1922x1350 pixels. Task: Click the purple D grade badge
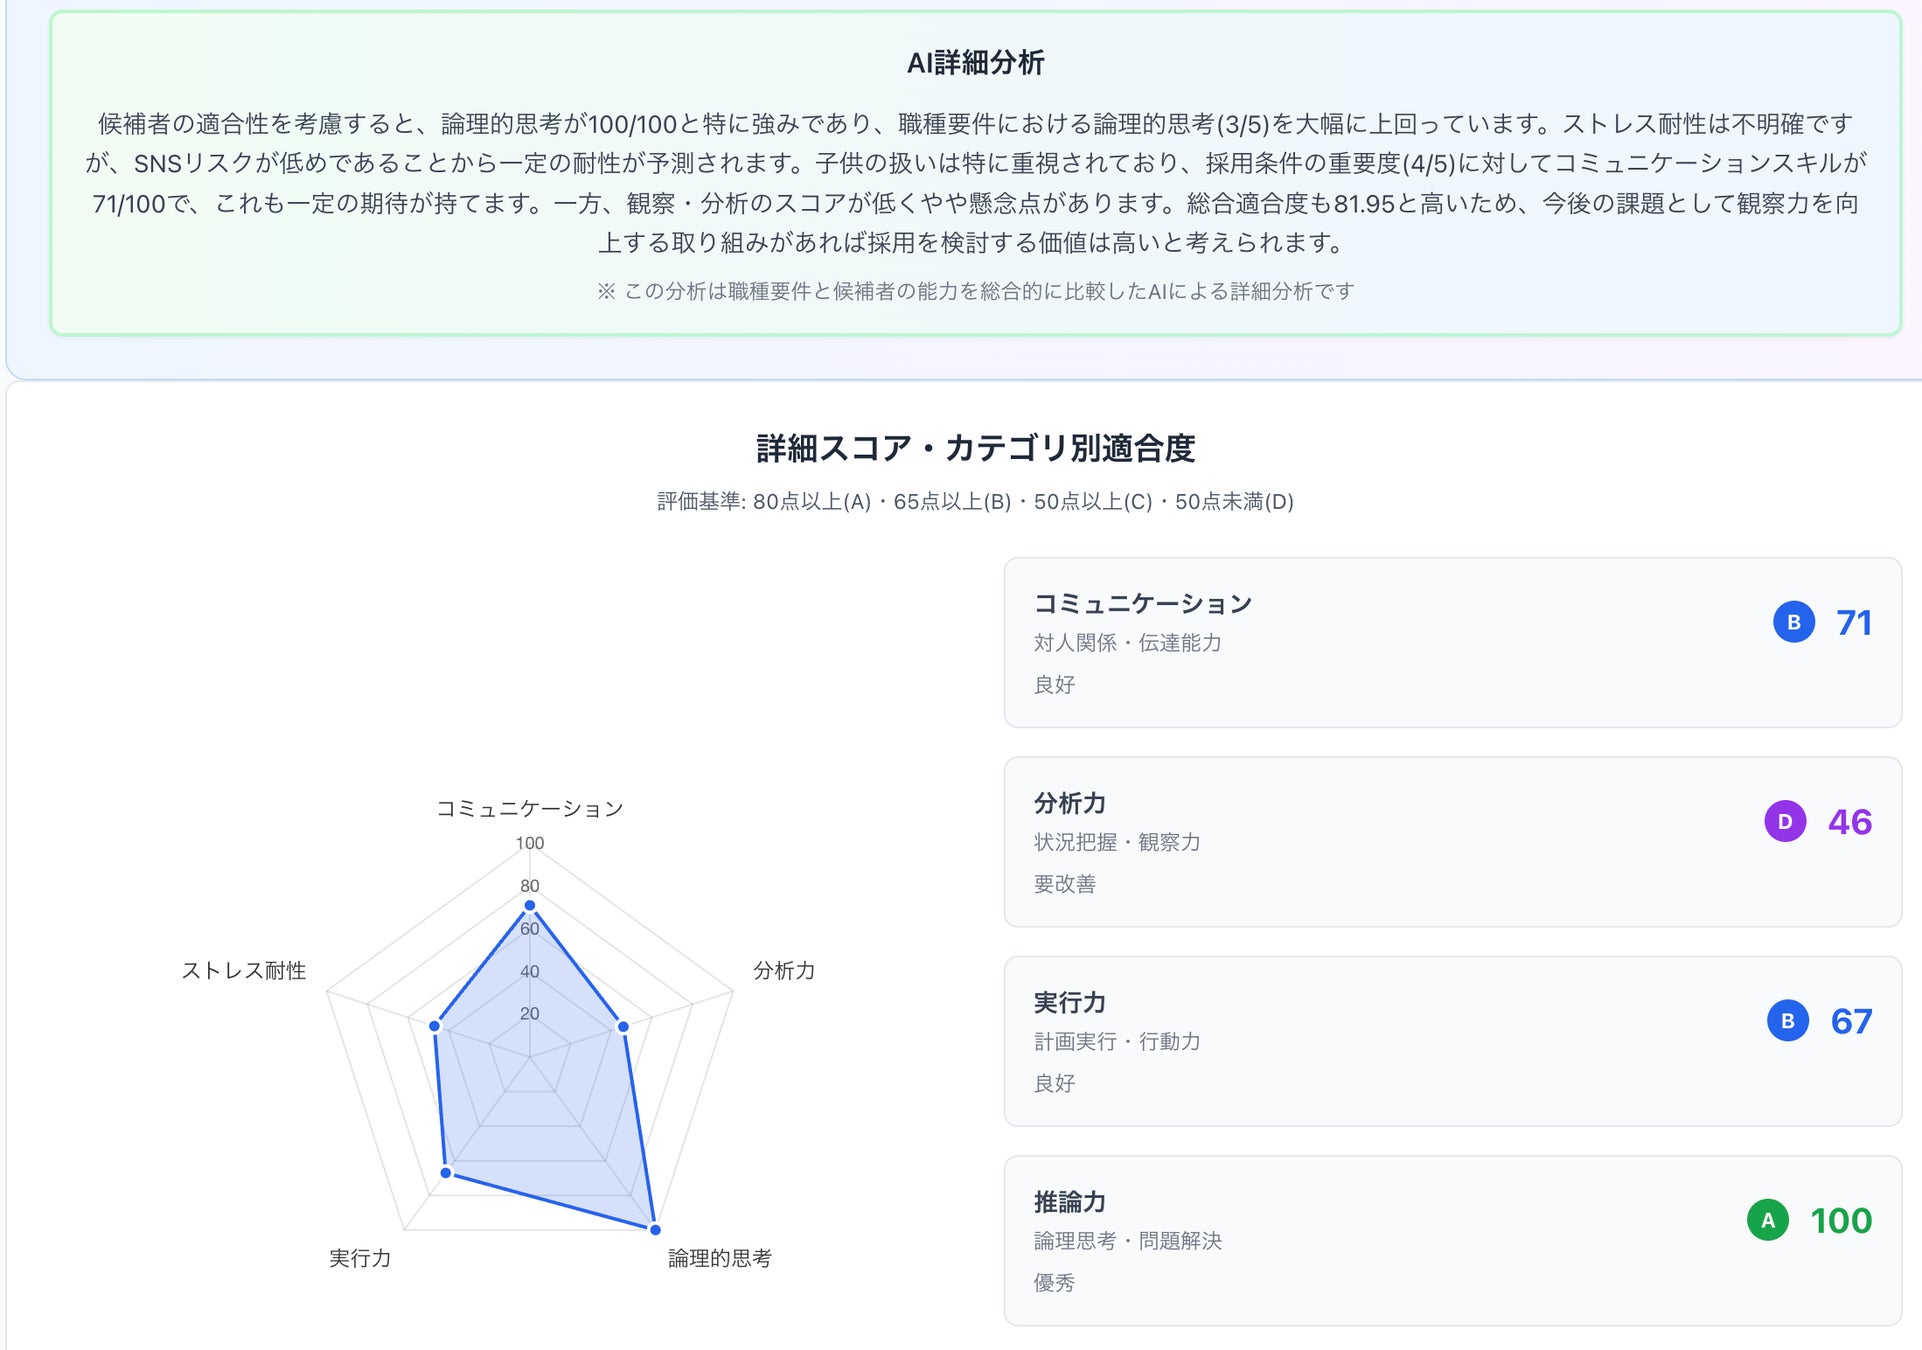(x=1784, y=822)
